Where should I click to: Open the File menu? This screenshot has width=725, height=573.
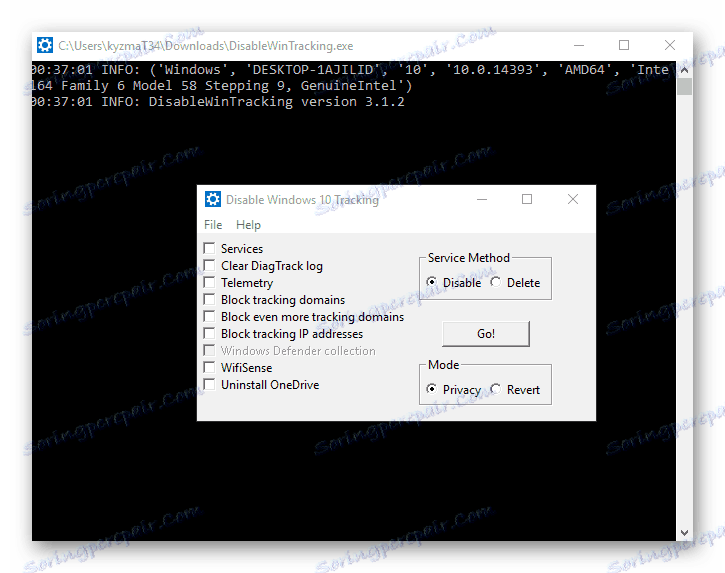point(213,225)
